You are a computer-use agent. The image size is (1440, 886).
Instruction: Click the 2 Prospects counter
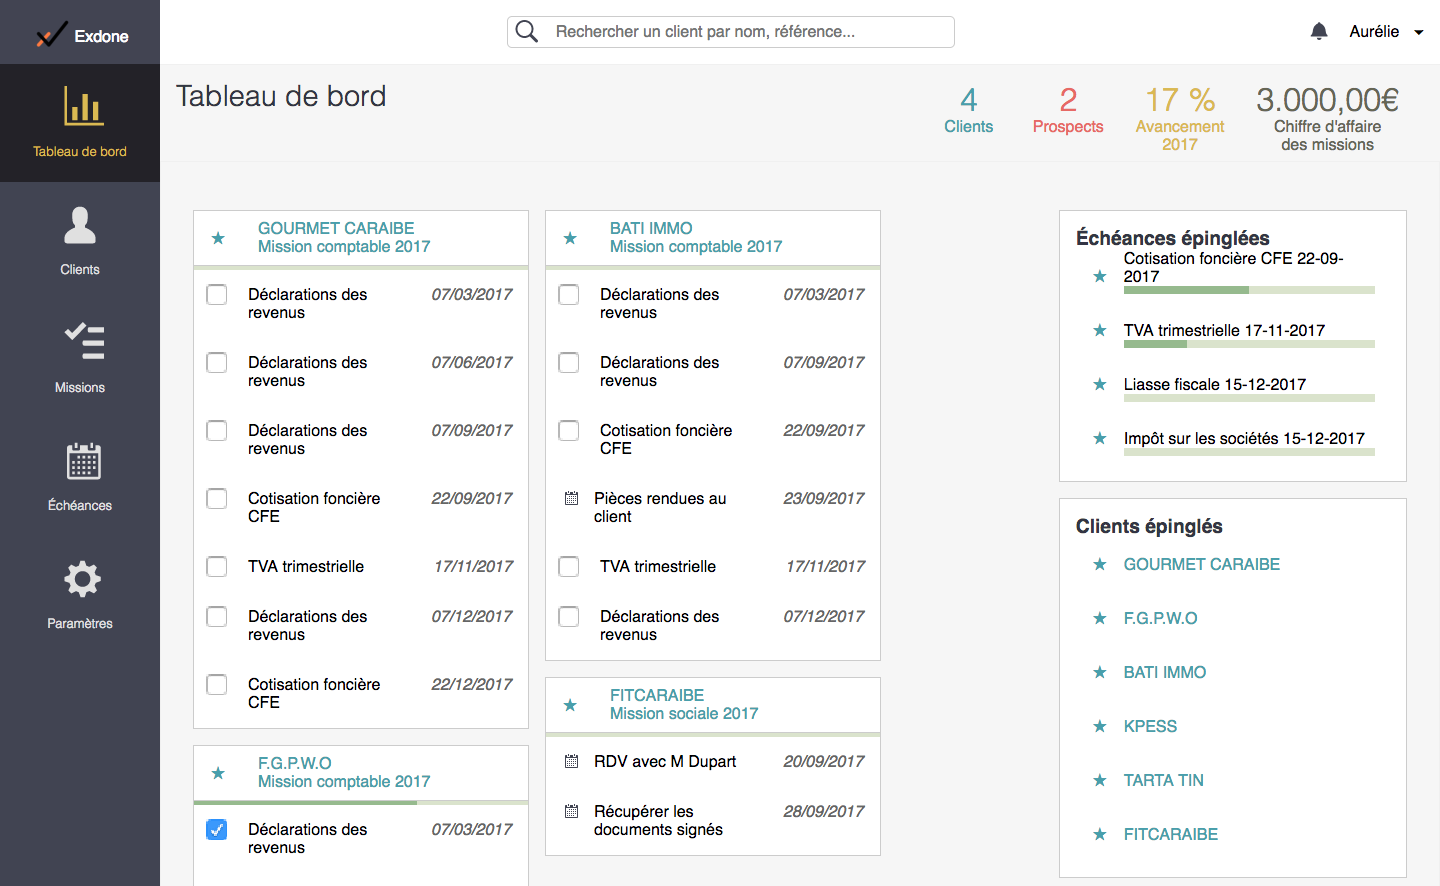(1068, 110)
